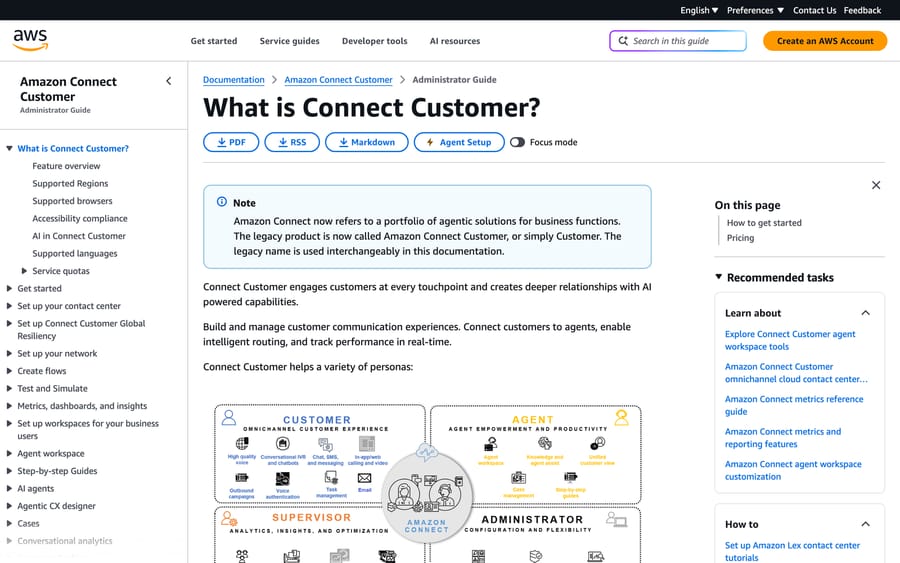
Task: Open Feature overview page
Action: click(x=66, y=166)
